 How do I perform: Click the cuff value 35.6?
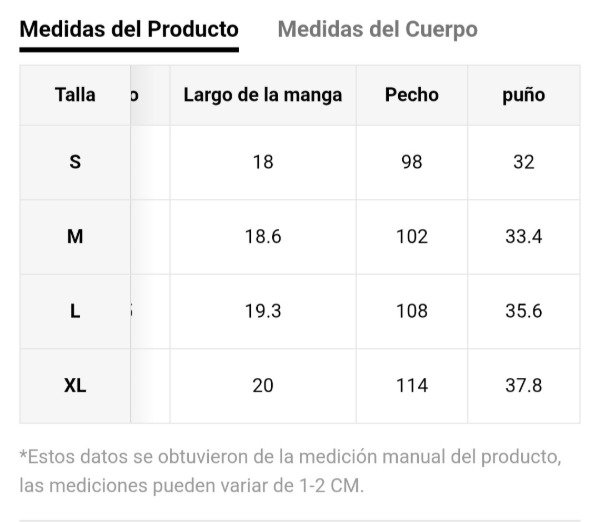click(524, 311)
